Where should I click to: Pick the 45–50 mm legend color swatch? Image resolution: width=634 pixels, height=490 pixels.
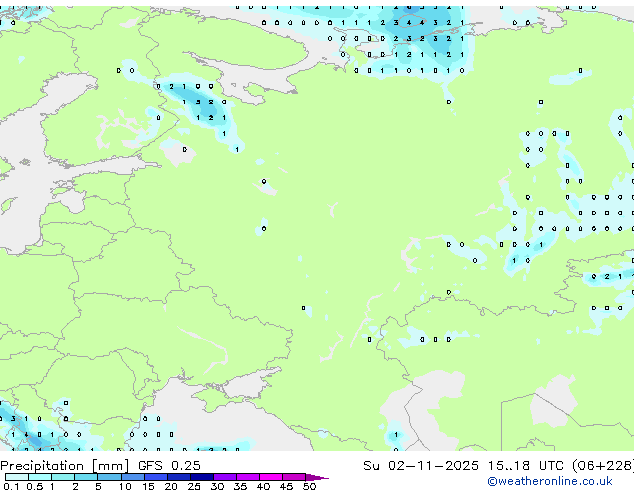click(x=294, y=477)
